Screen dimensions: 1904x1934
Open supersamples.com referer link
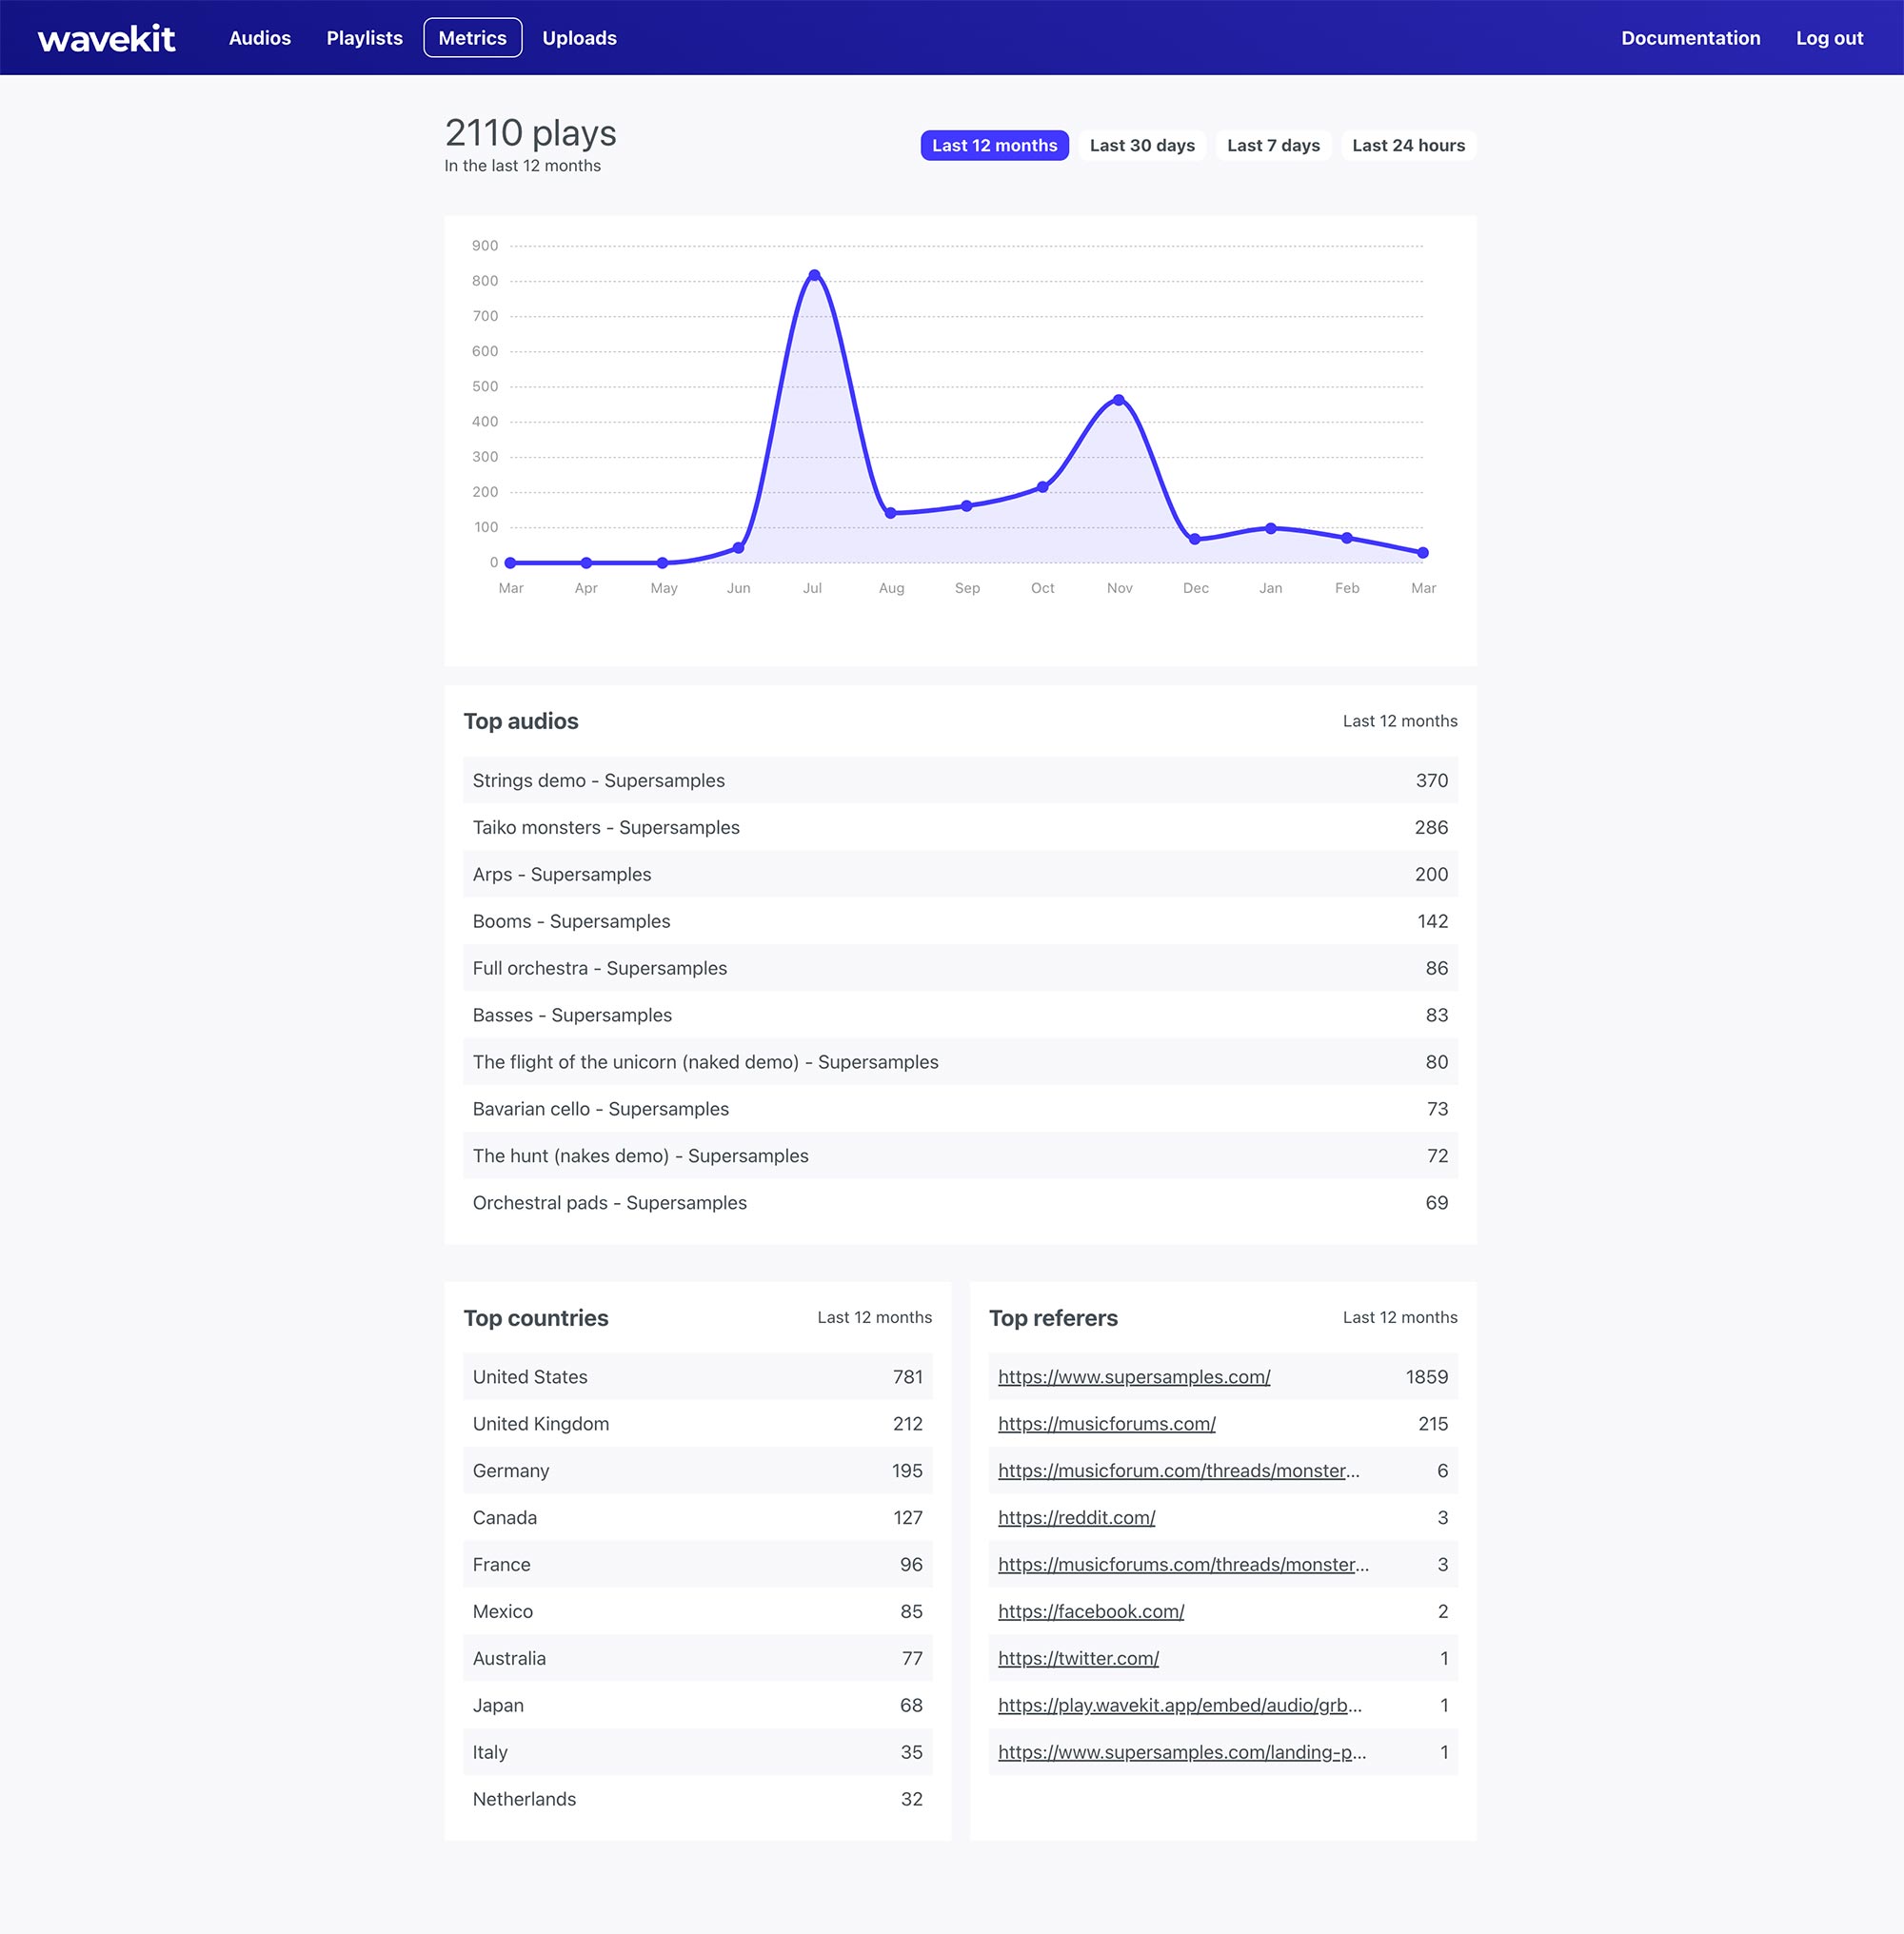click(1133, 1377)
